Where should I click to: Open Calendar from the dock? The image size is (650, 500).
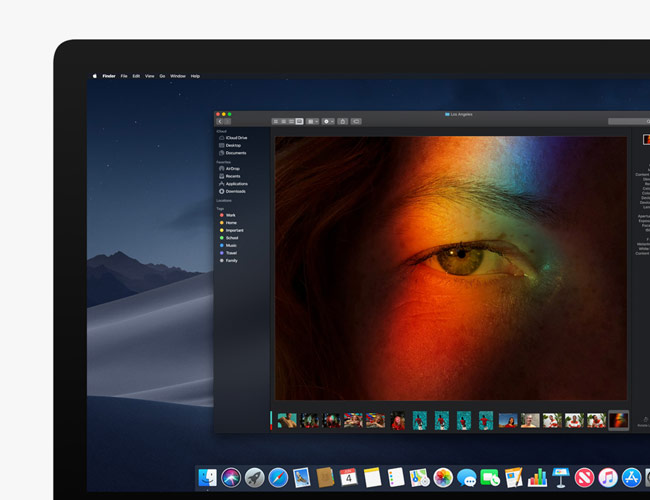click(348, 478)
